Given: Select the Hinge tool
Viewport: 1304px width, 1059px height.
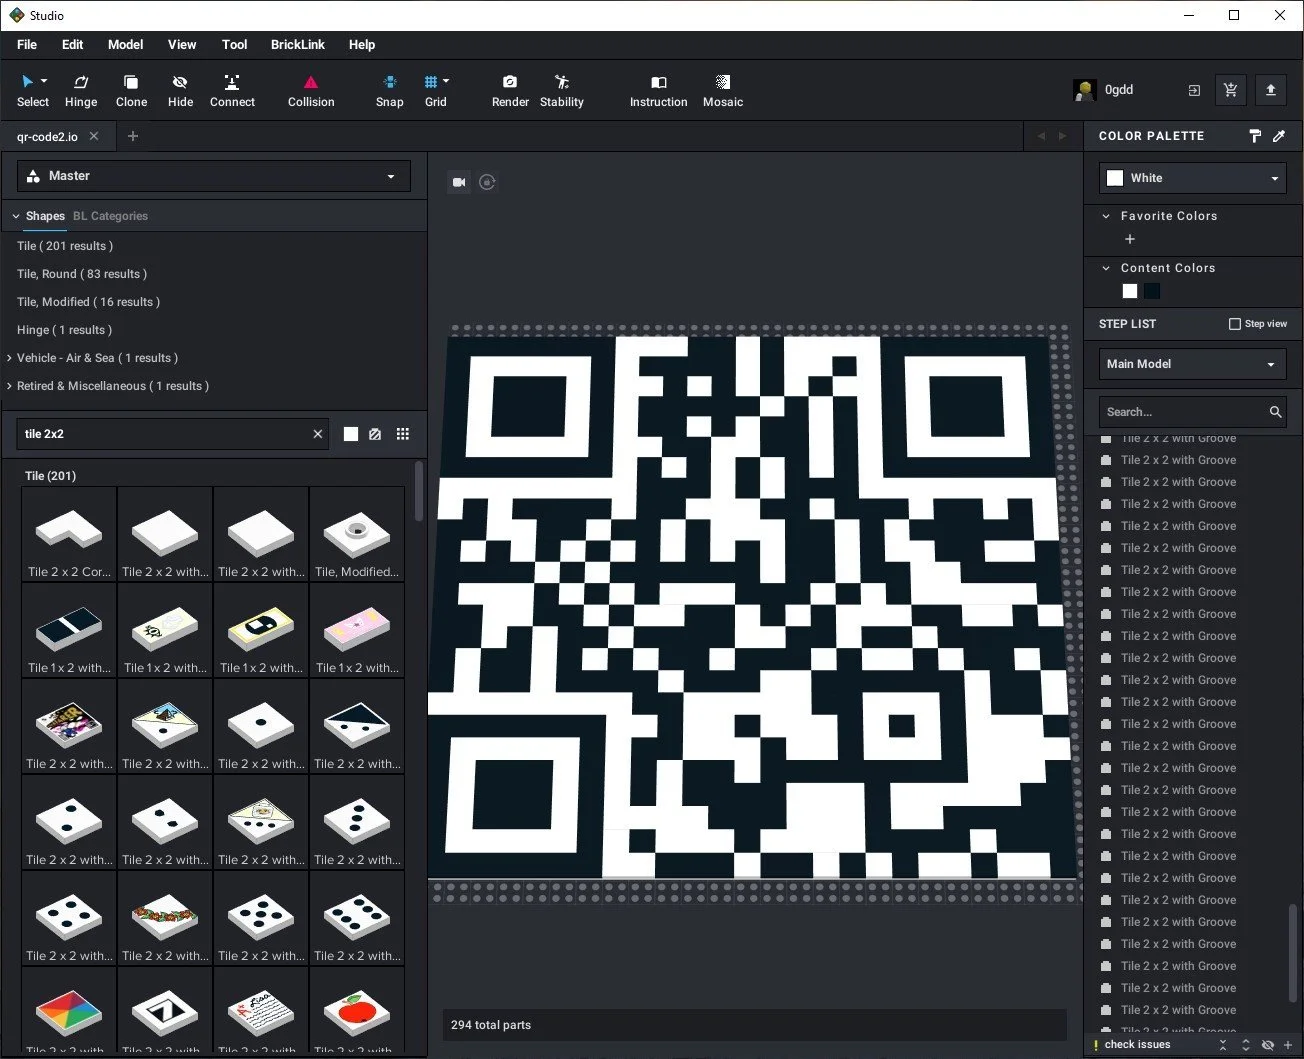Looking at the screenshot, I should pyautogui.click(x=81, y=90).
